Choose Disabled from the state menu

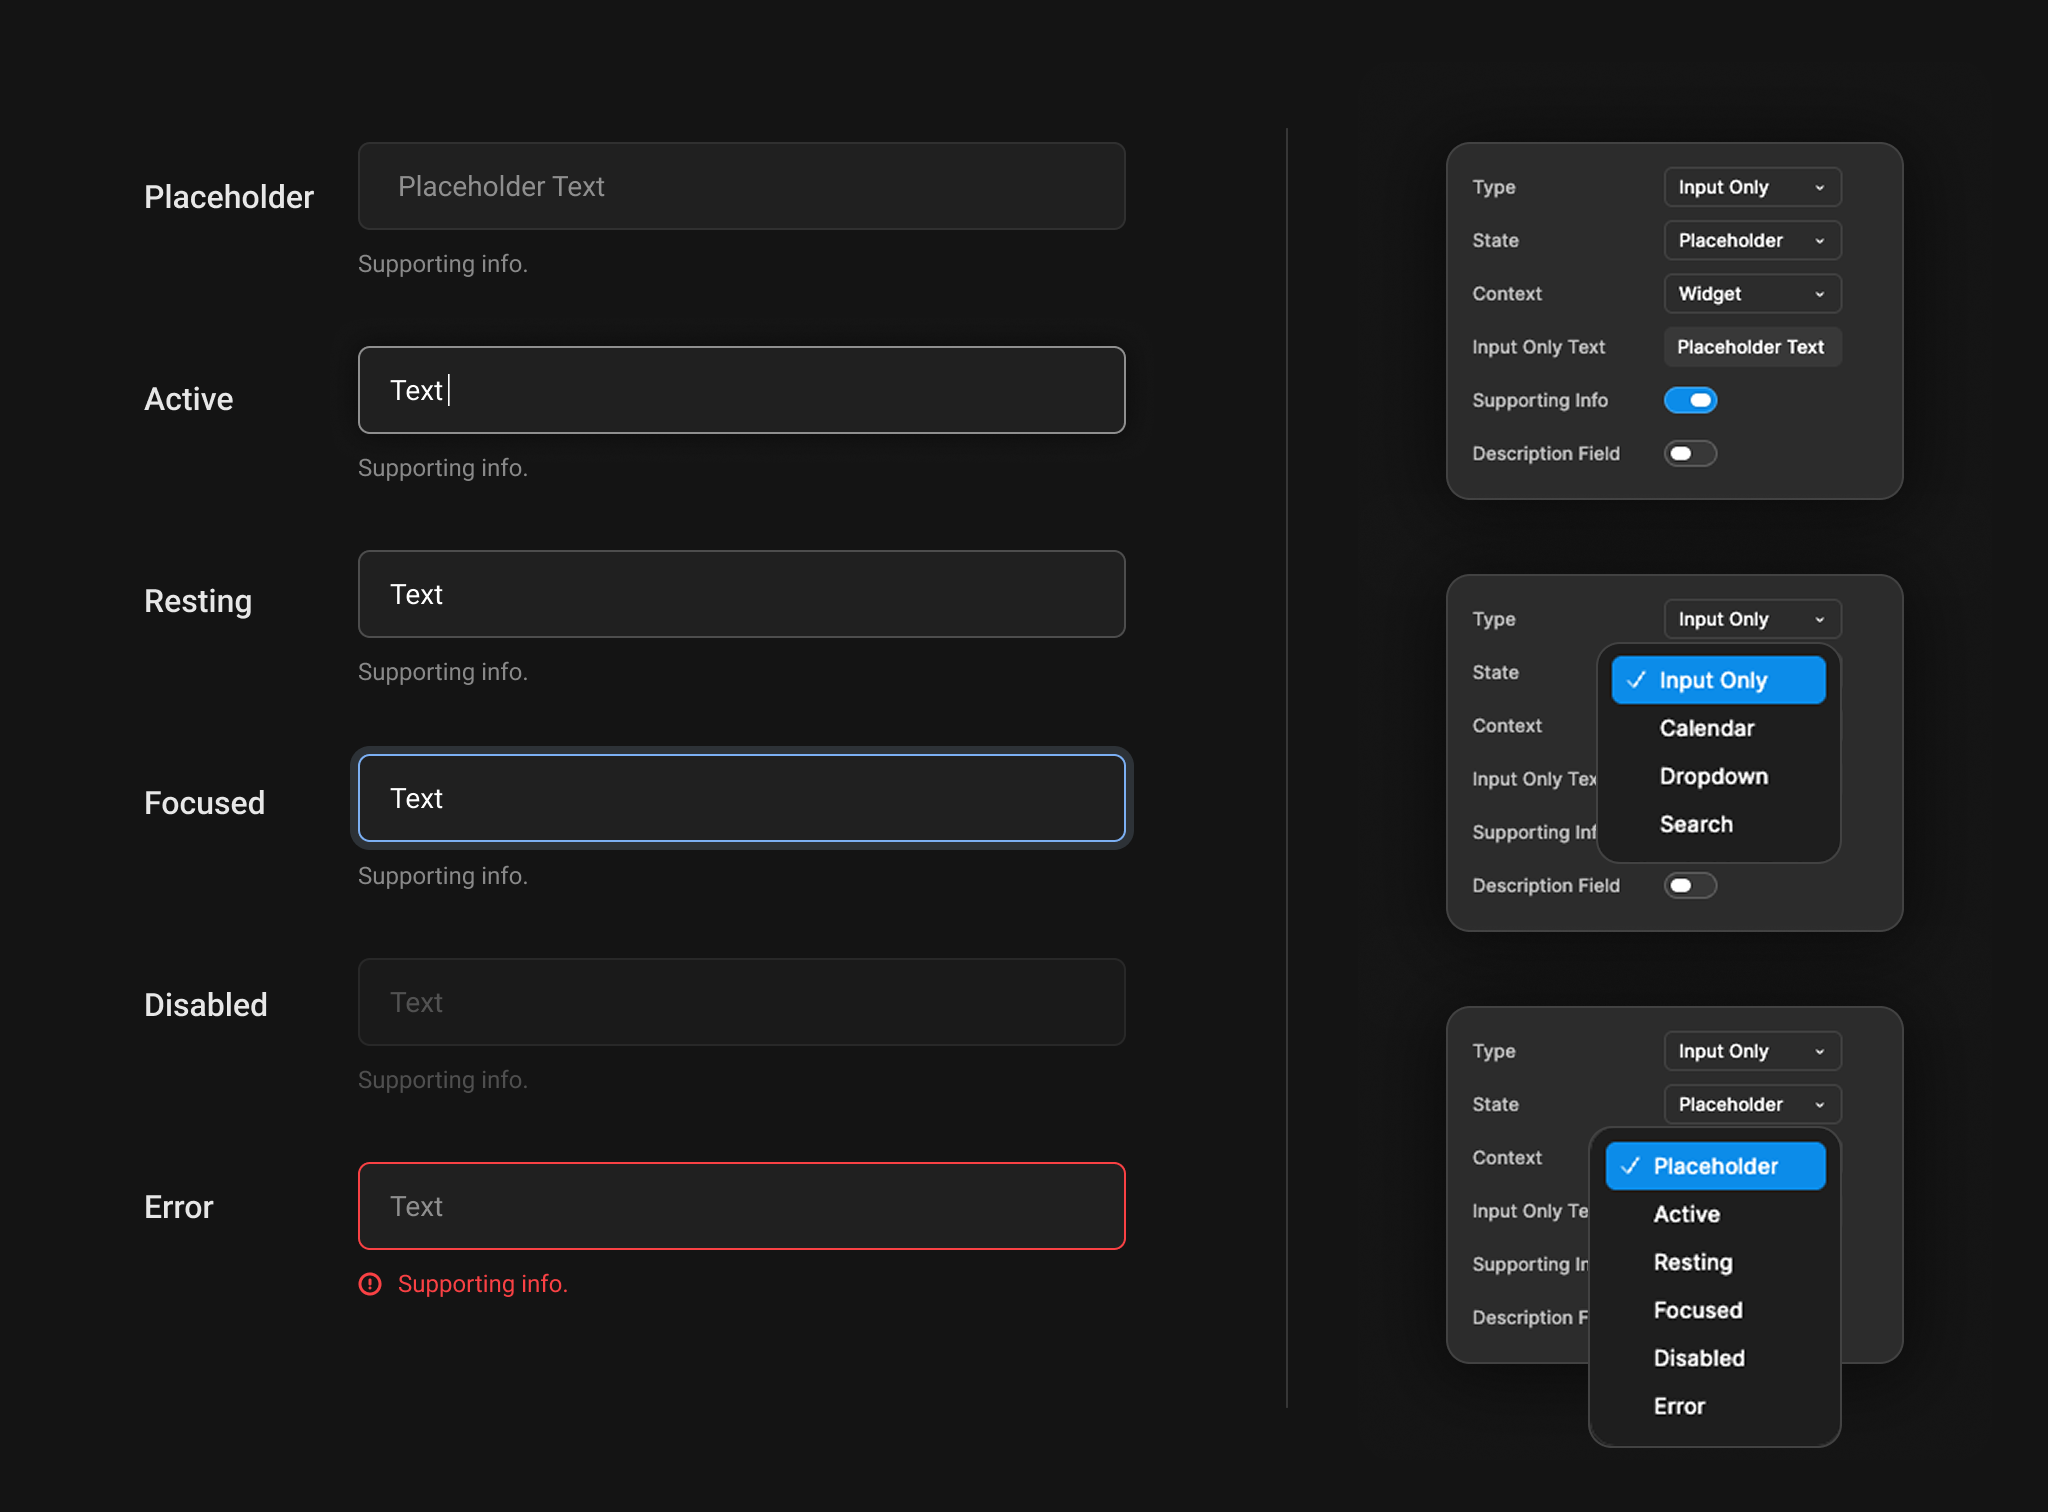click(1715, 1358)
